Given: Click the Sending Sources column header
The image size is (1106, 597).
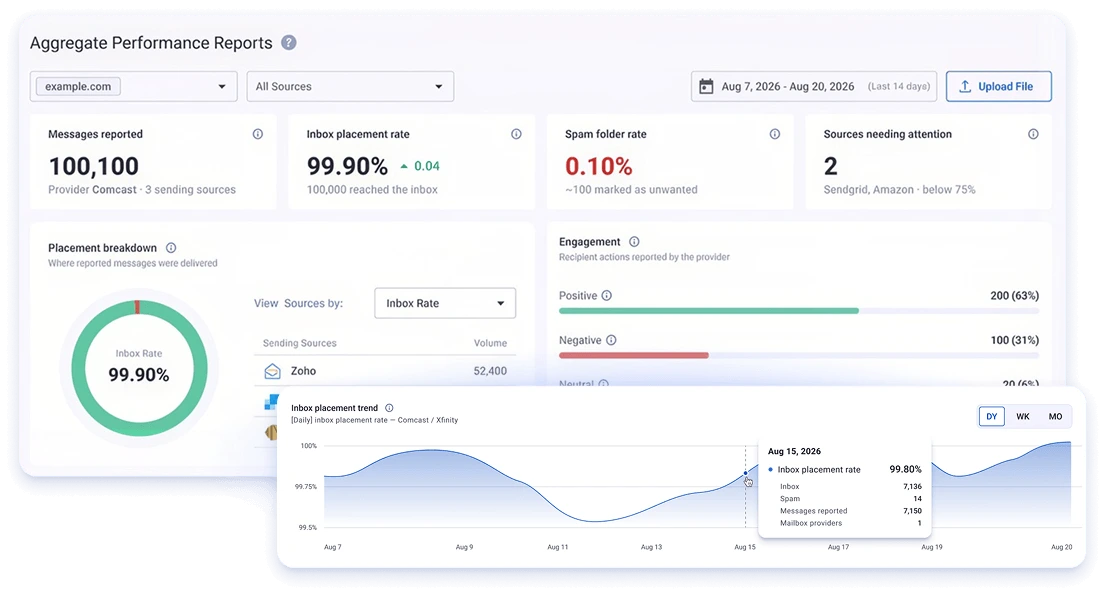Looking at the screenshot, I should (x=300, y=343).
